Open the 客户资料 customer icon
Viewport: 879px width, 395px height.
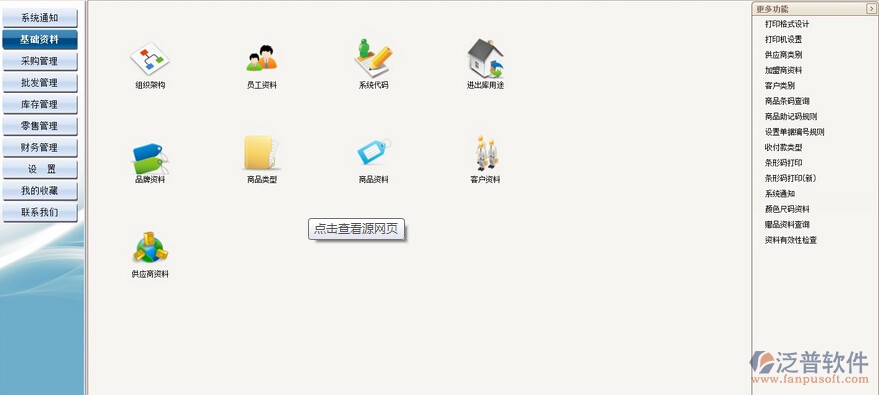(485, 153)
